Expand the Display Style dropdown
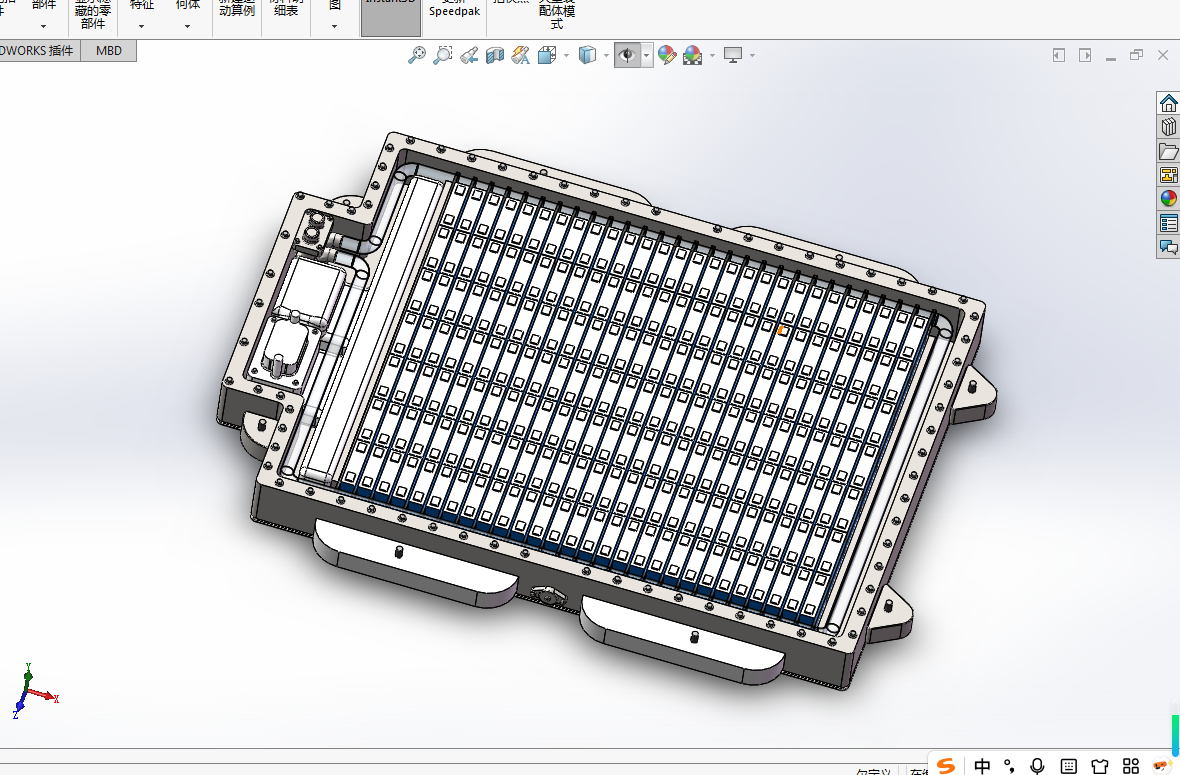Viewport: 1180px width, 775px height. 606,55
